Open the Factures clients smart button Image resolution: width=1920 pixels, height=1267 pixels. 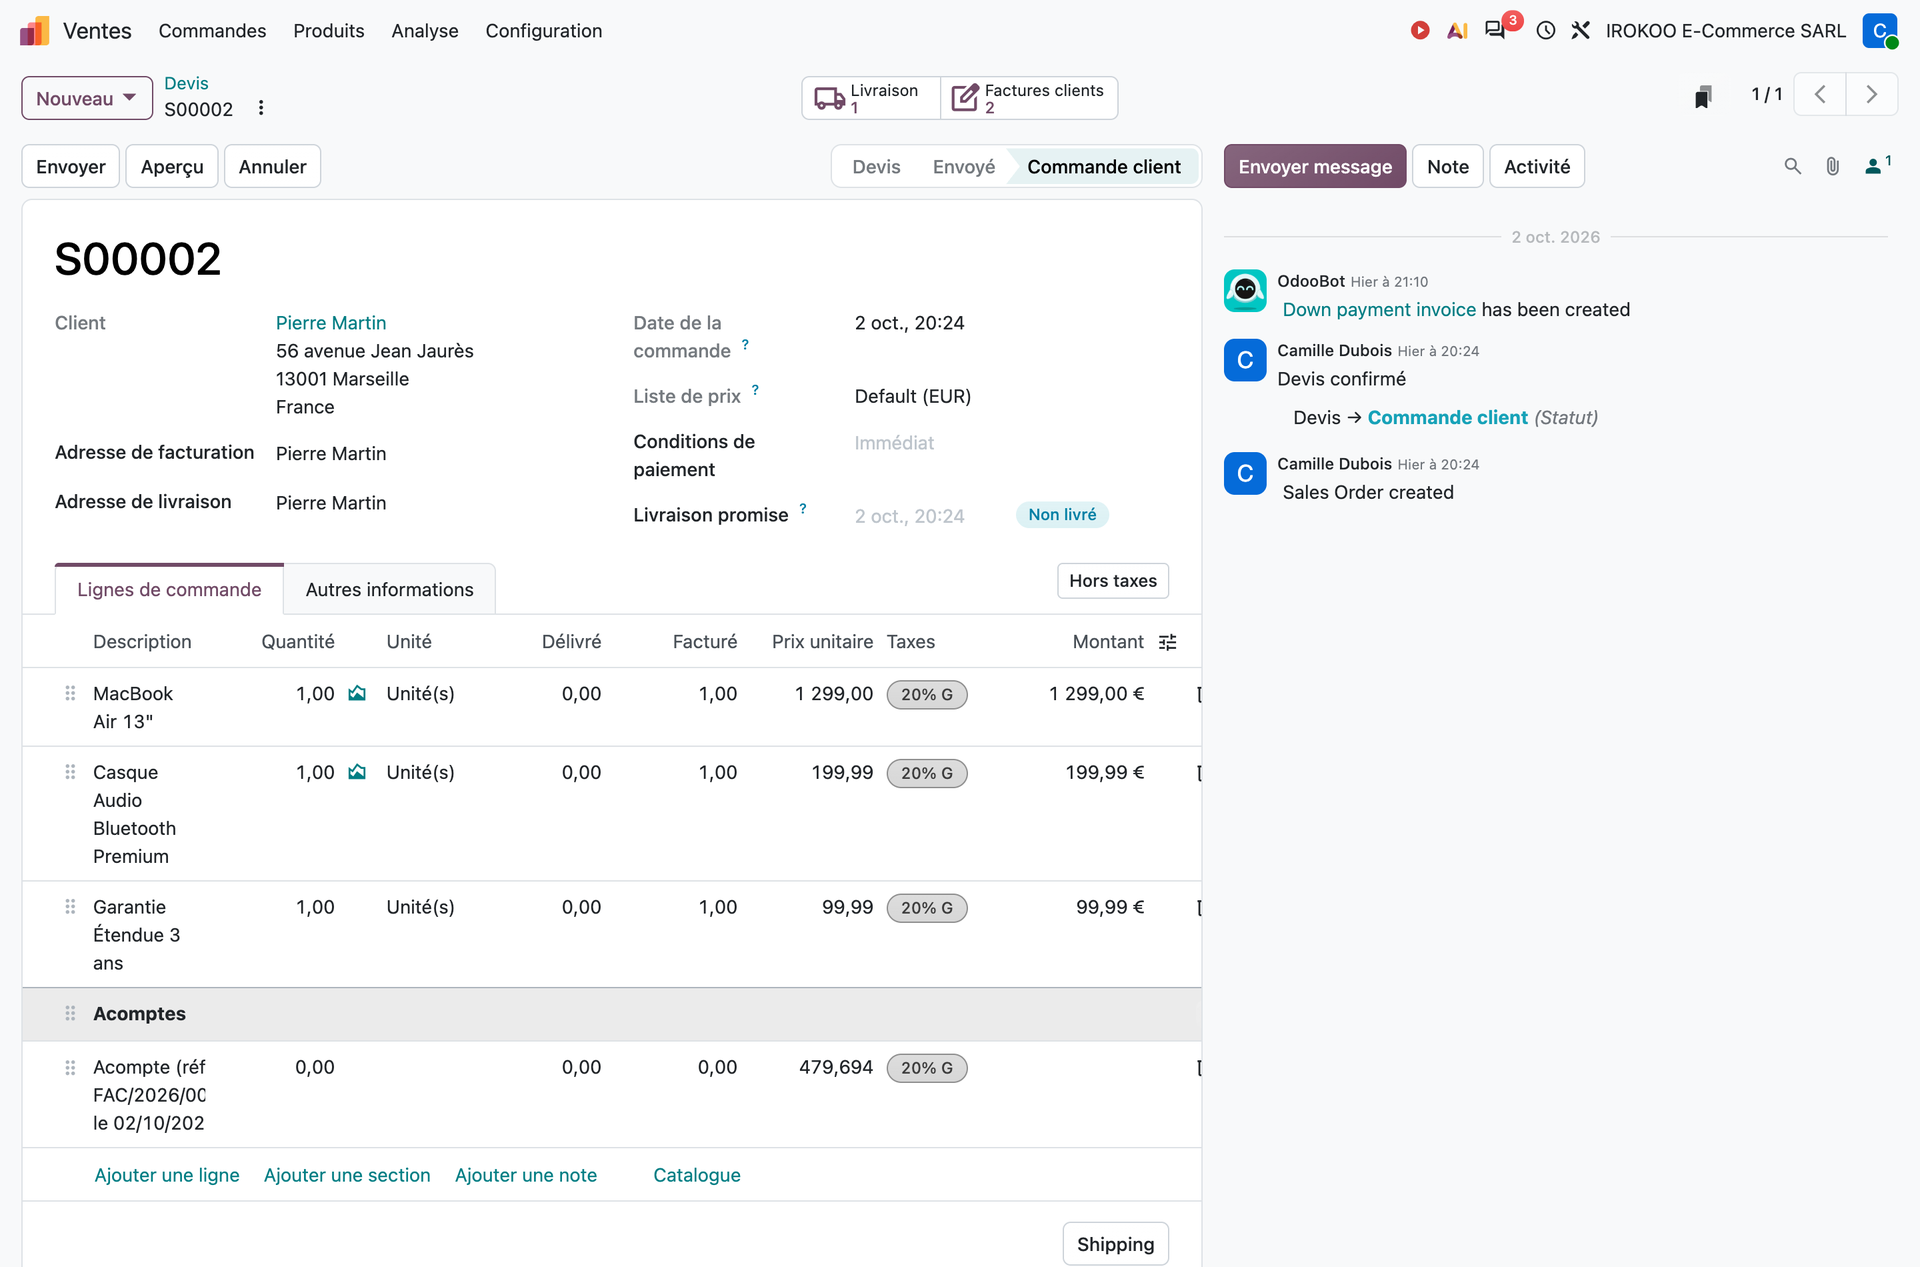coord(1029,98)
